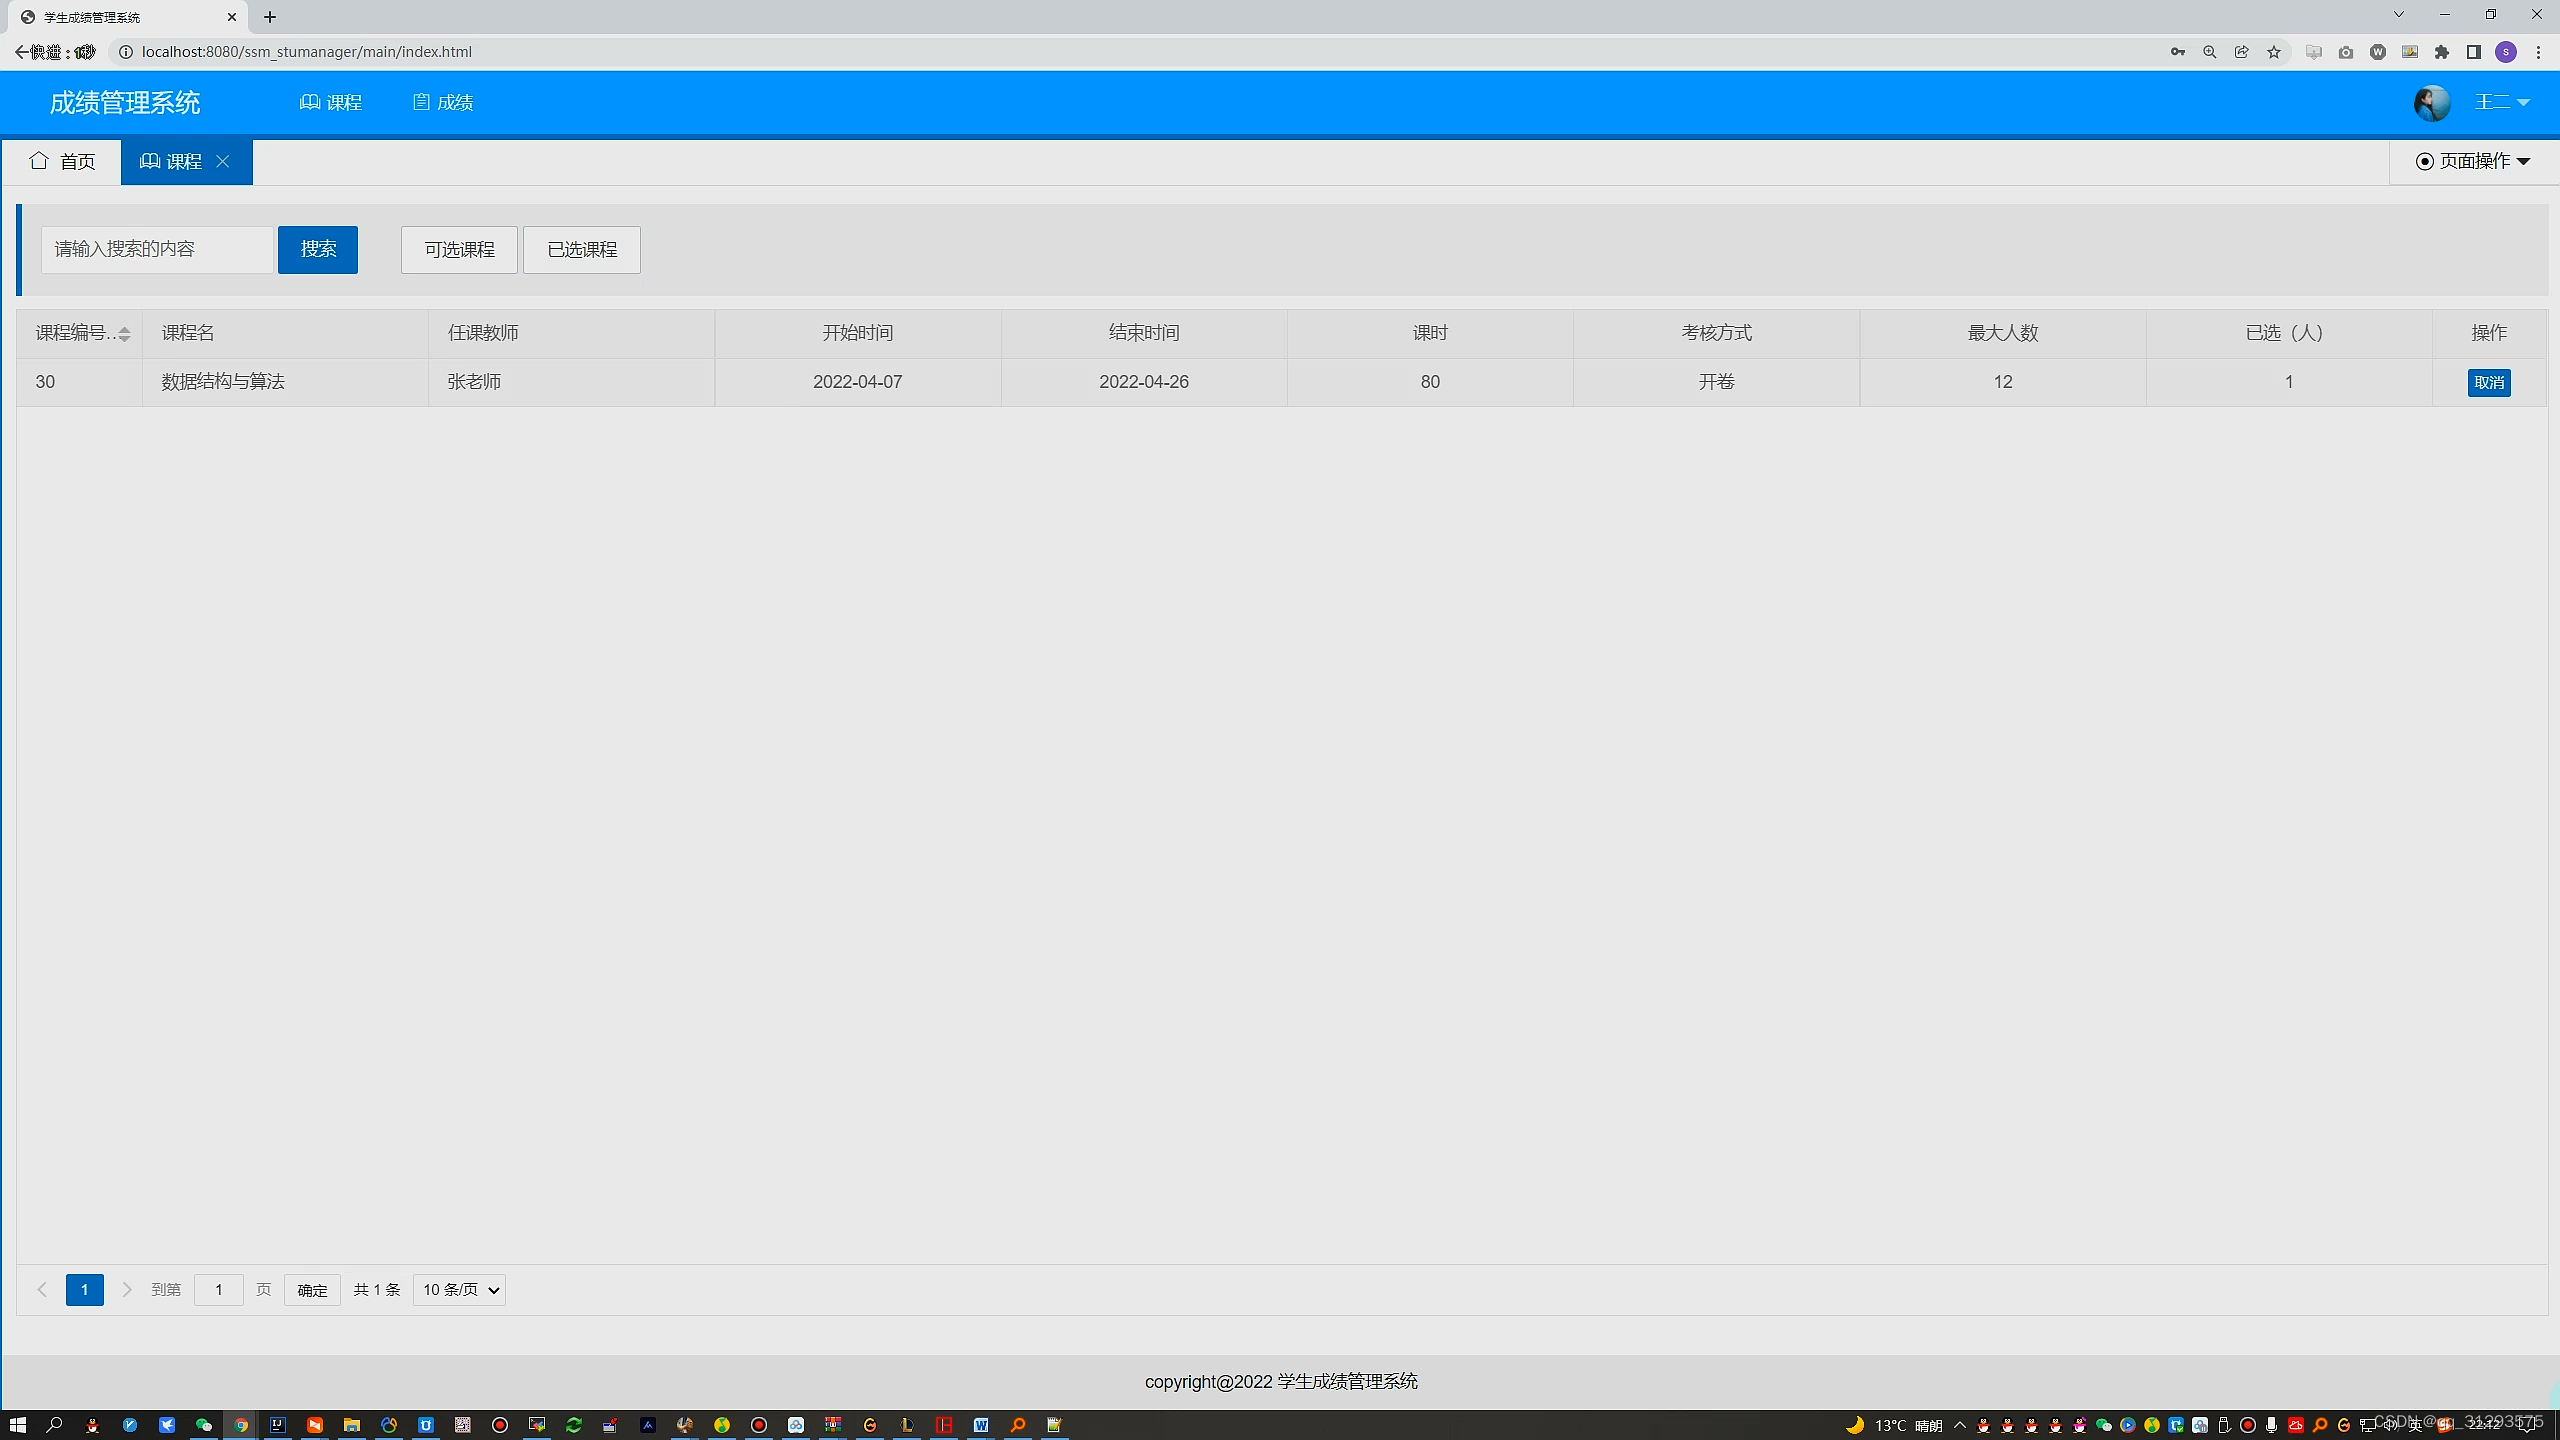Screen dimensions: 2560x1440
Task: Click the browser zoom magnifier icon
Action: click(x=2210, y=52)
